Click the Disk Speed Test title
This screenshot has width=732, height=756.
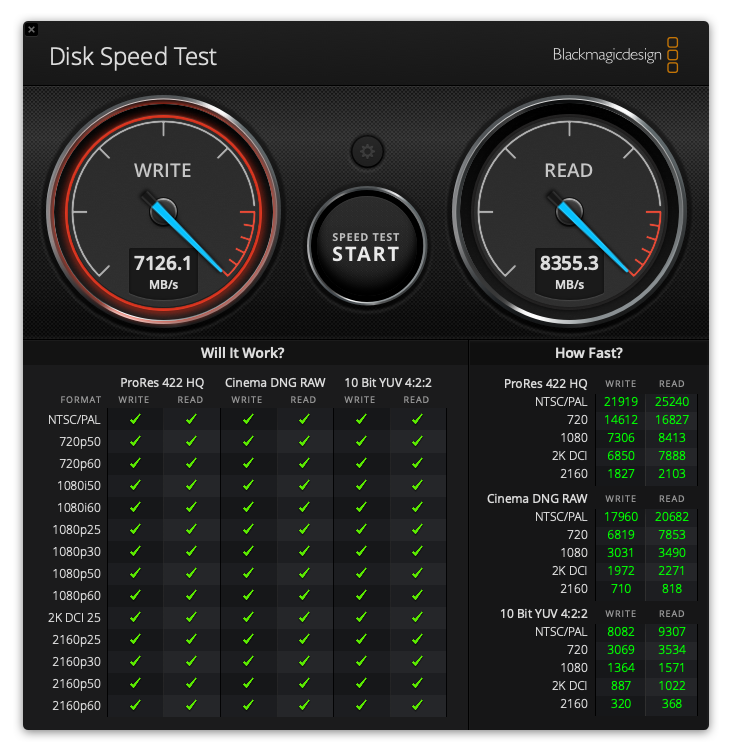point(133,57)
